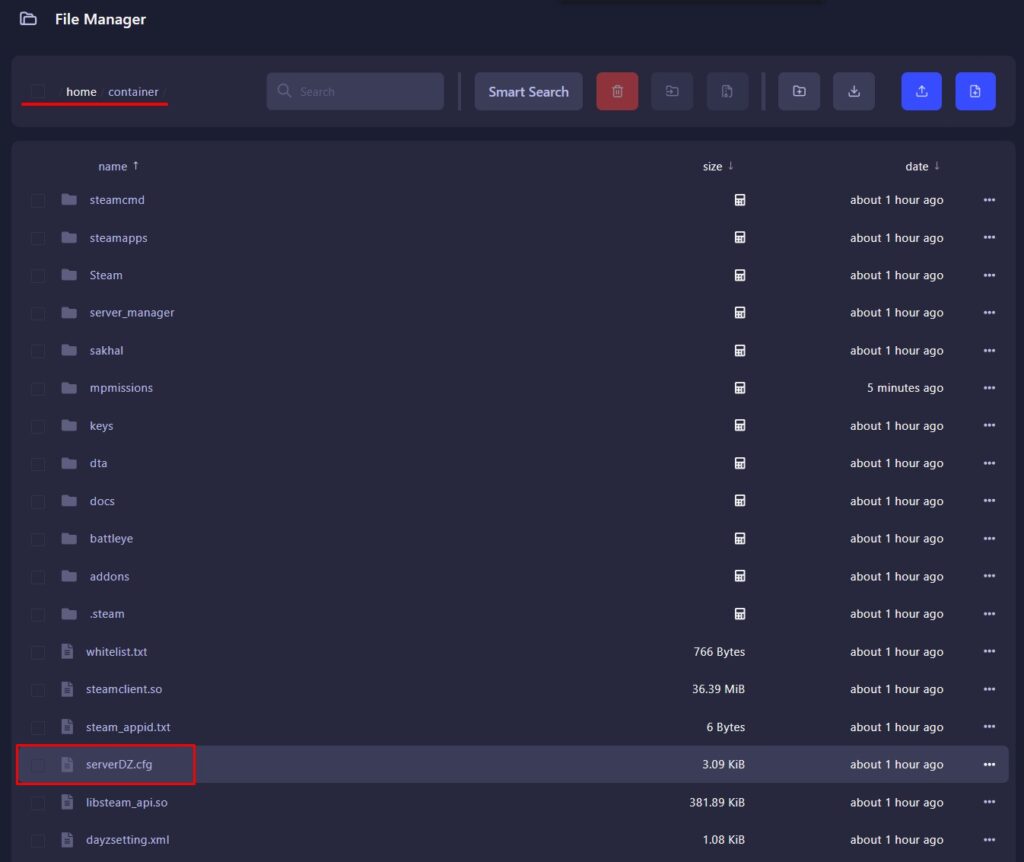Open the battleye folder

(110, 539)
